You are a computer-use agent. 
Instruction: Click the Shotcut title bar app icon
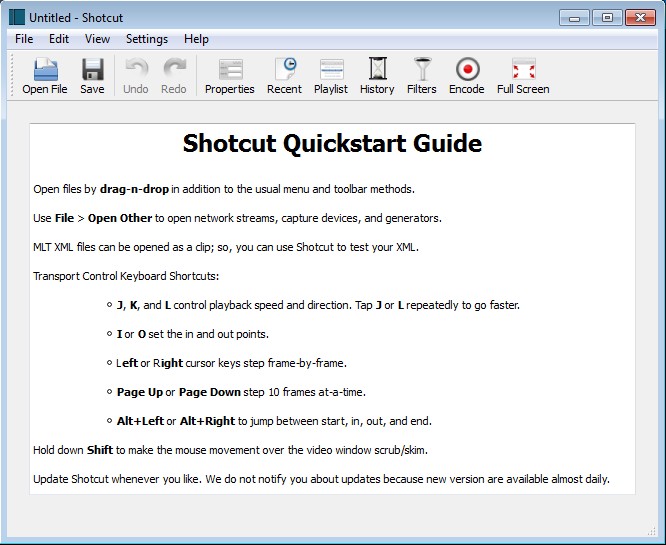17,17
